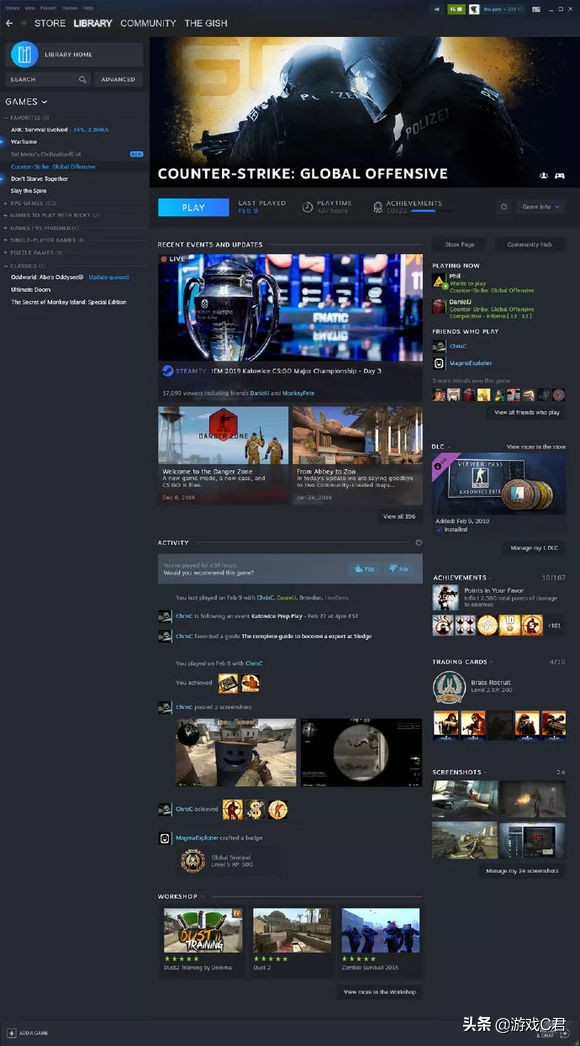
Task: Open the LIBRARY tab
Action: coord(93,23)
